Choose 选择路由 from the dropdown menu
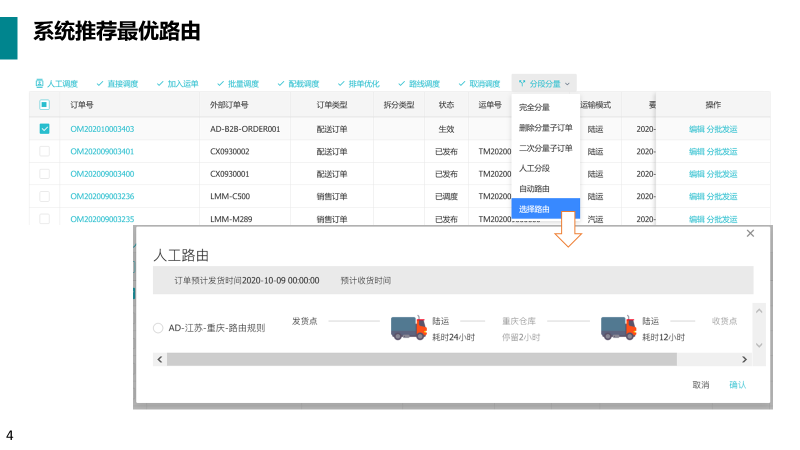 [x=534, y=209]
